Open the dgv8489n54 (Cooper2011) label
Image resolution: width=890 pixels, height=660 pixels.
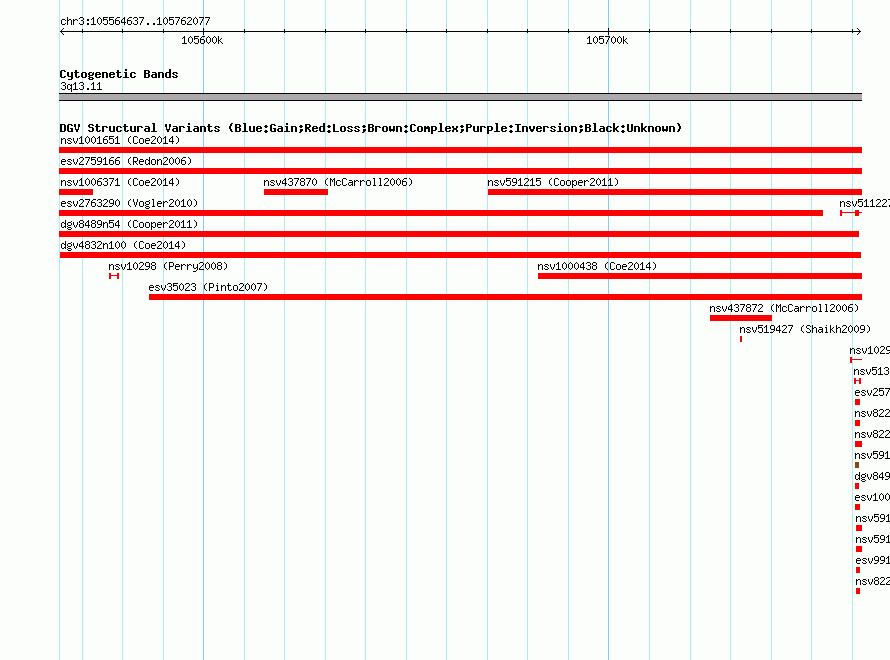[129, 224]
